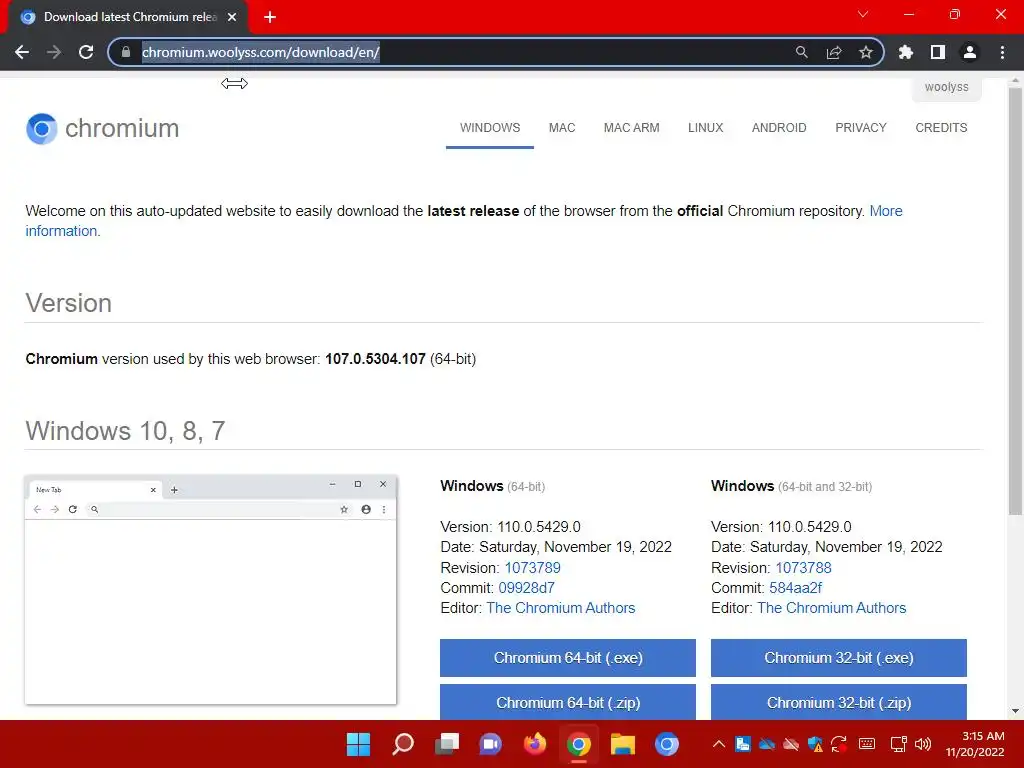Switch to the ANDROID tab
Screen dimensions: 1024x768
779,128
